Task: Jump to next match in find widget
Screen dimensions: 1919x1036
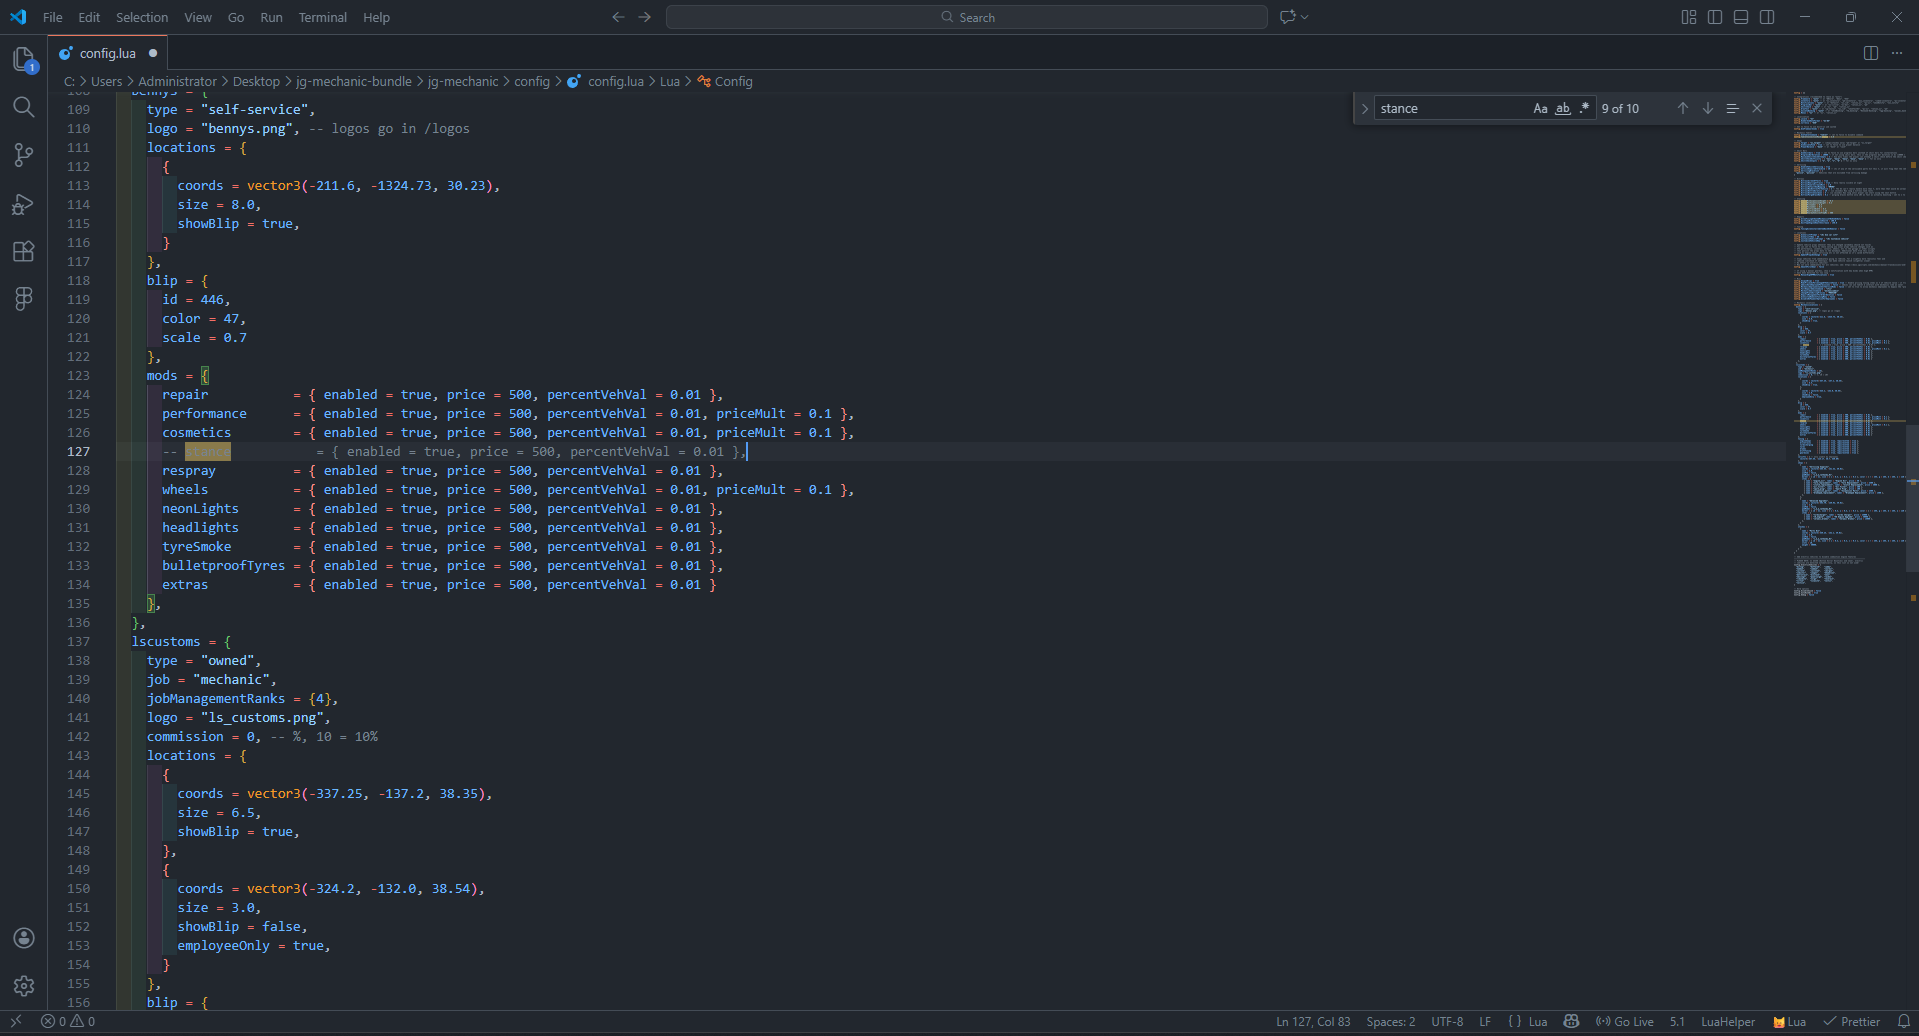Action: pyautogui.click(x=1707, y=108)
